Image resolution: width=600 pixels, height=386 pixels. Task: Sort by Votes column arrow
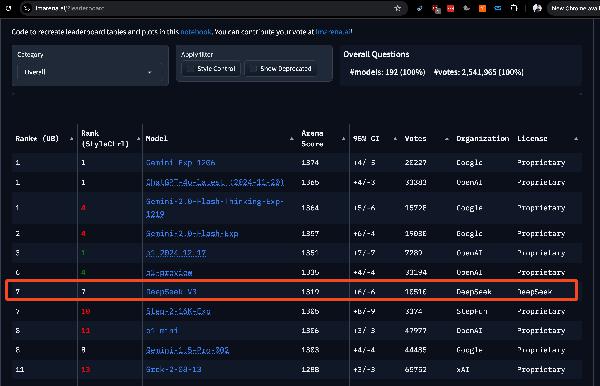tap(447, 138)
